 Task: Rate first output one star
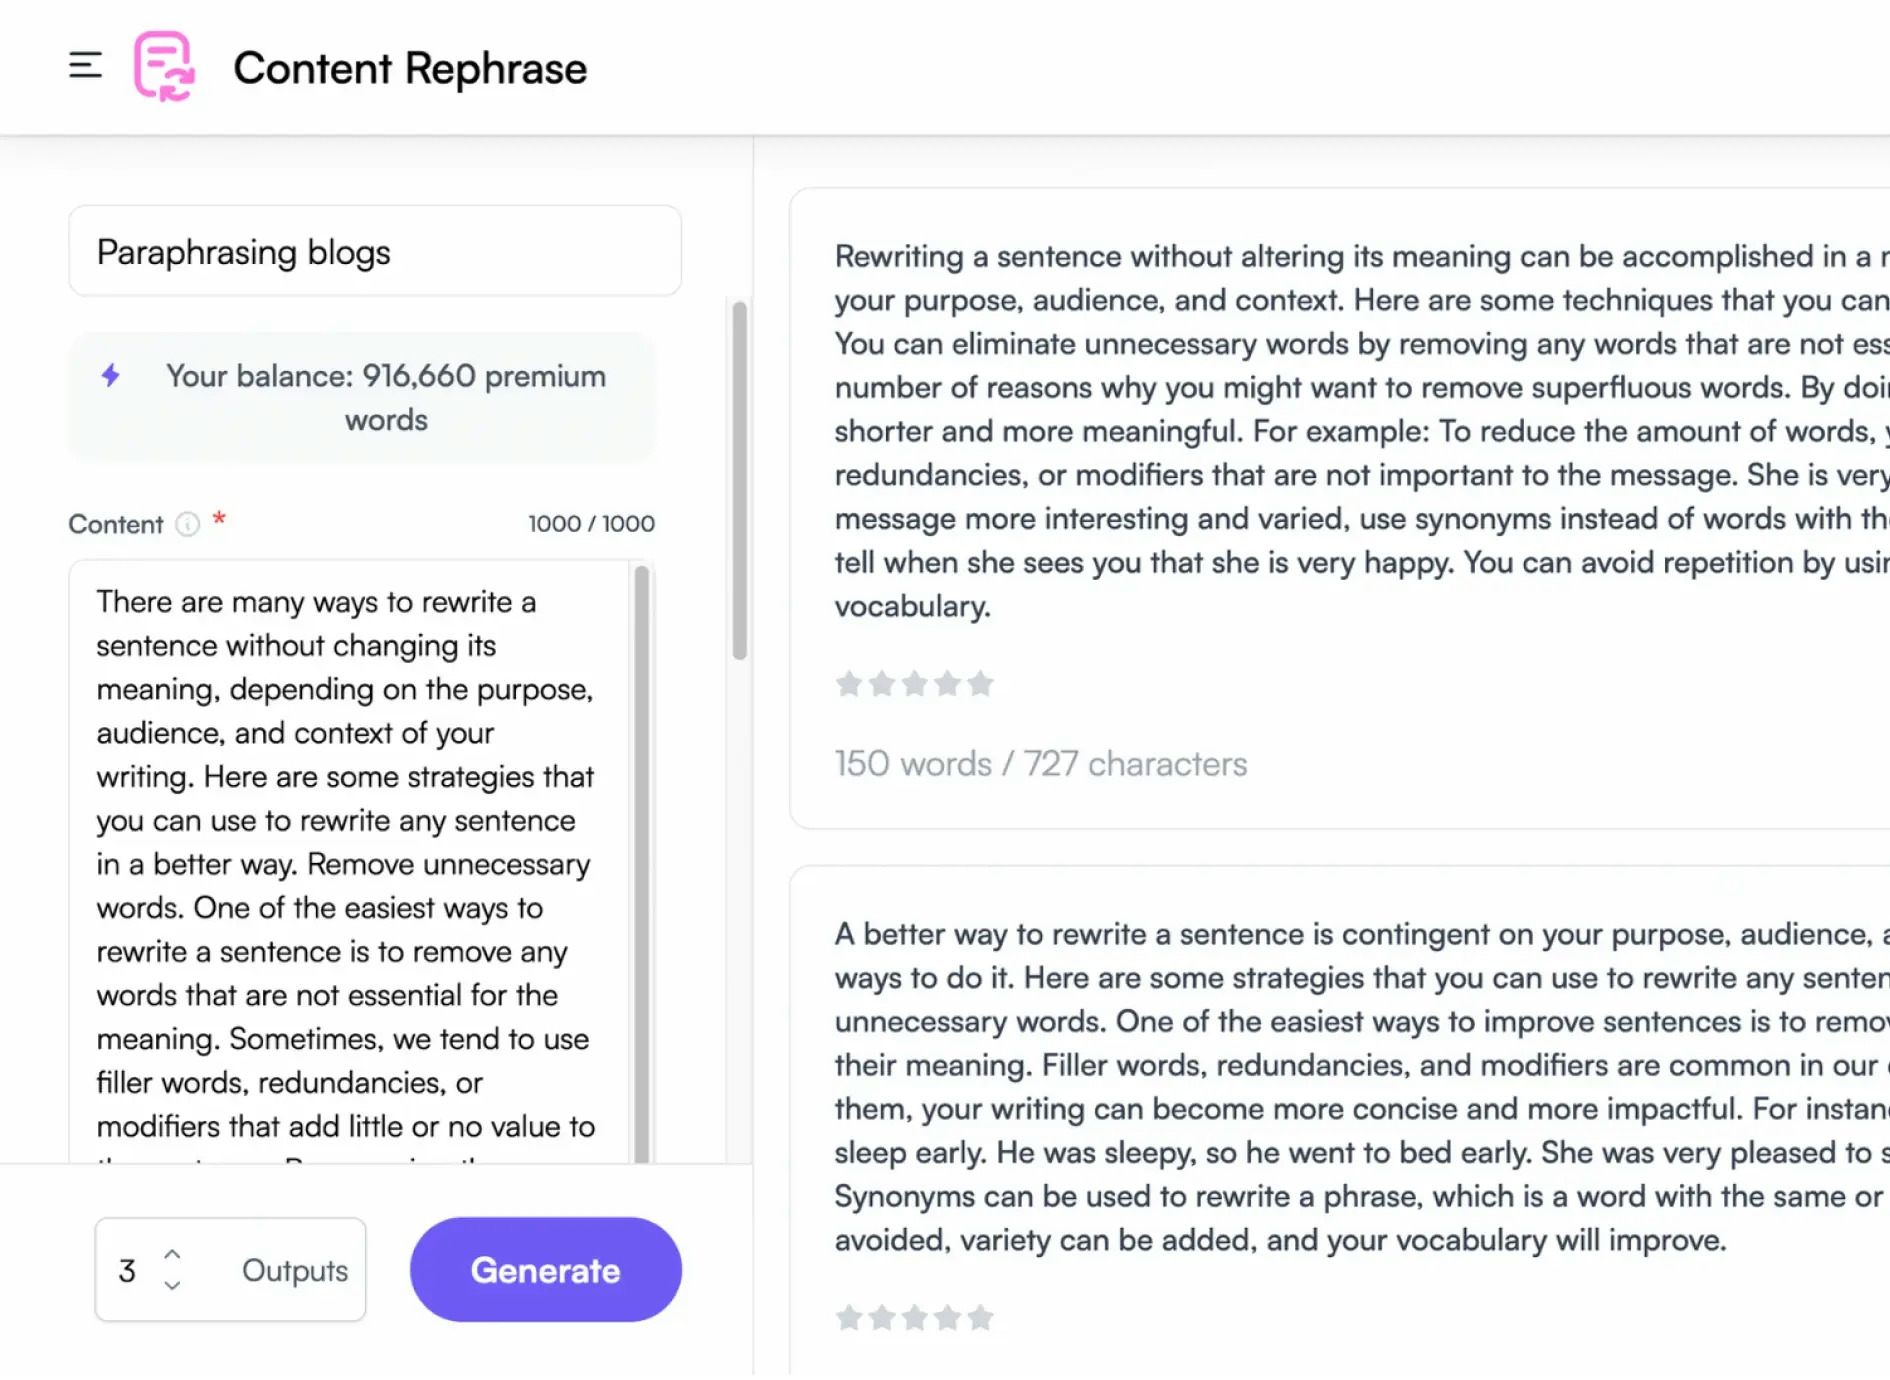(x=848, y=684)
